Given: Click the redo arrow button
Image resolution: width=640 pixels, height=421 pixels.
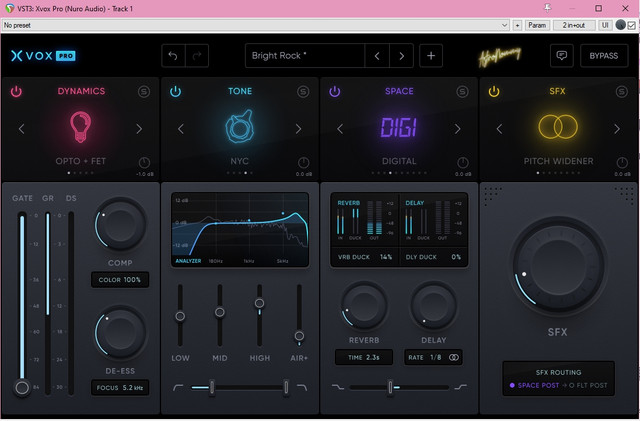Looking at the screenshot, I should 197,56.
